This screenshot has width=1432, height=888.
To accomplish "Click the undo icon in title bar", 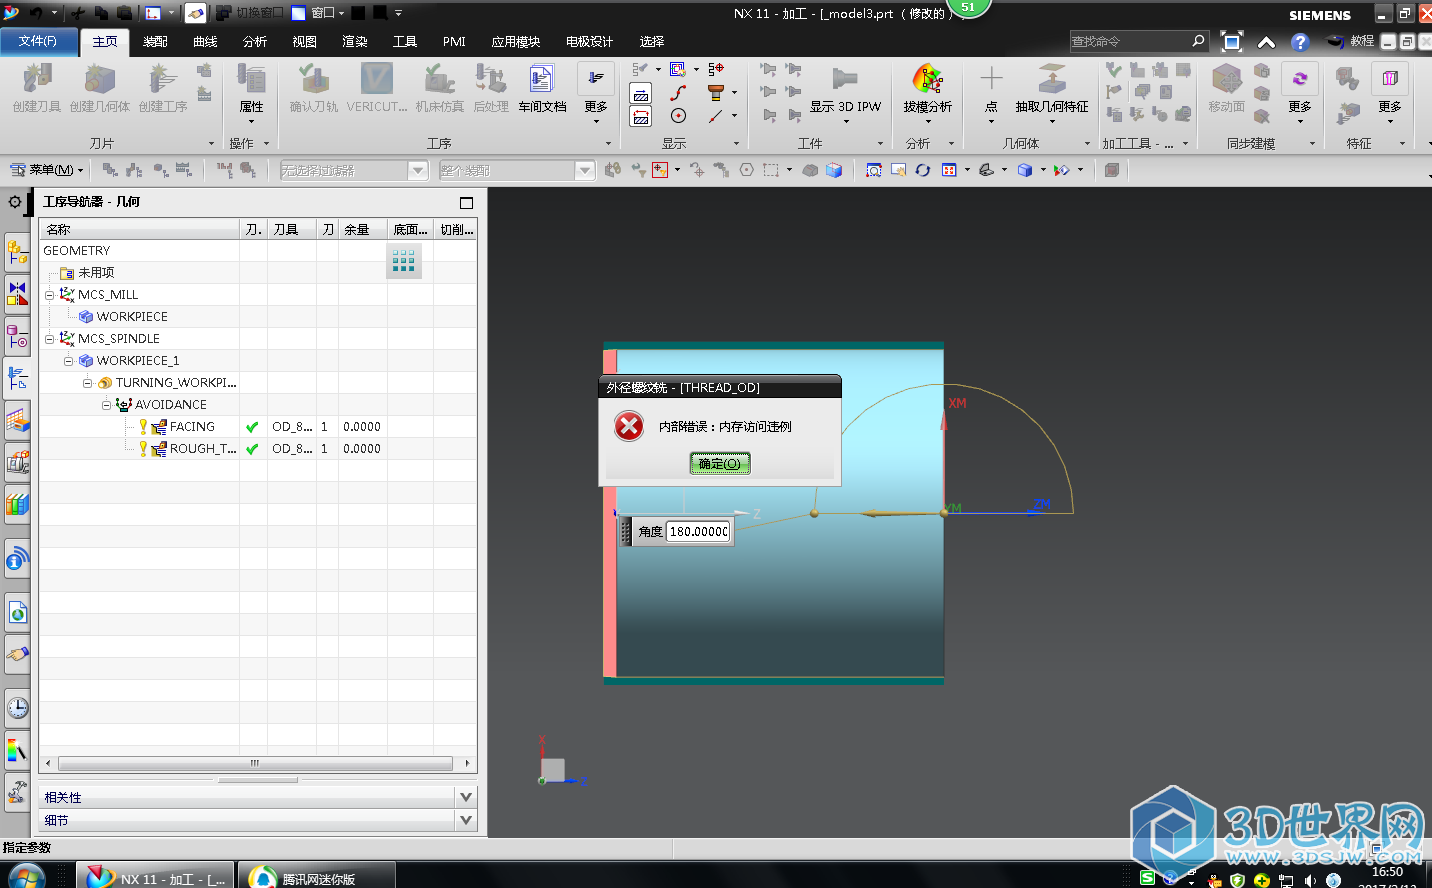I will [x=37, y=13].
